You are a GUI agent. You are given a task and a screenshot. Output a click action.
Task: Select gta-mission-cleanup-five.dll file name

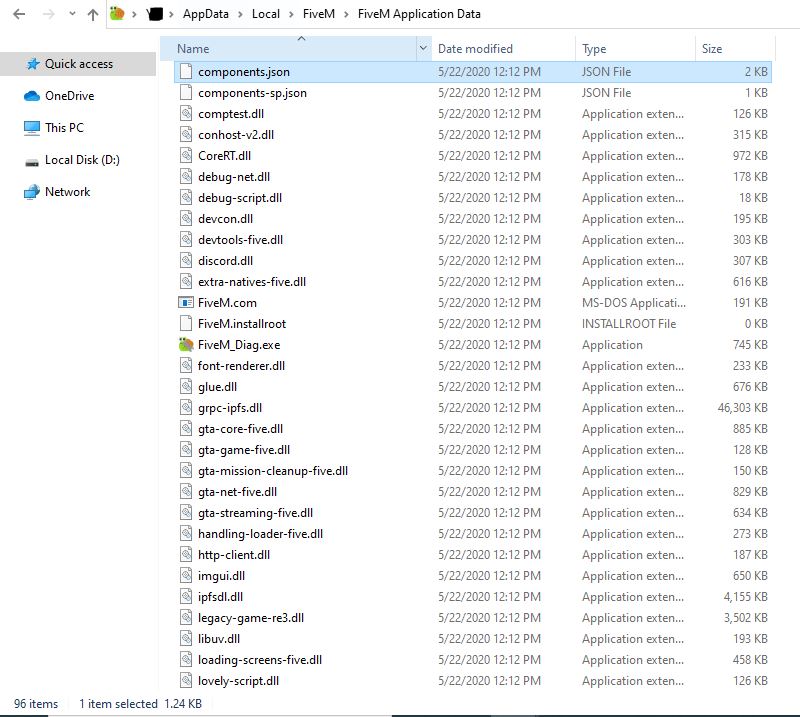273,471
